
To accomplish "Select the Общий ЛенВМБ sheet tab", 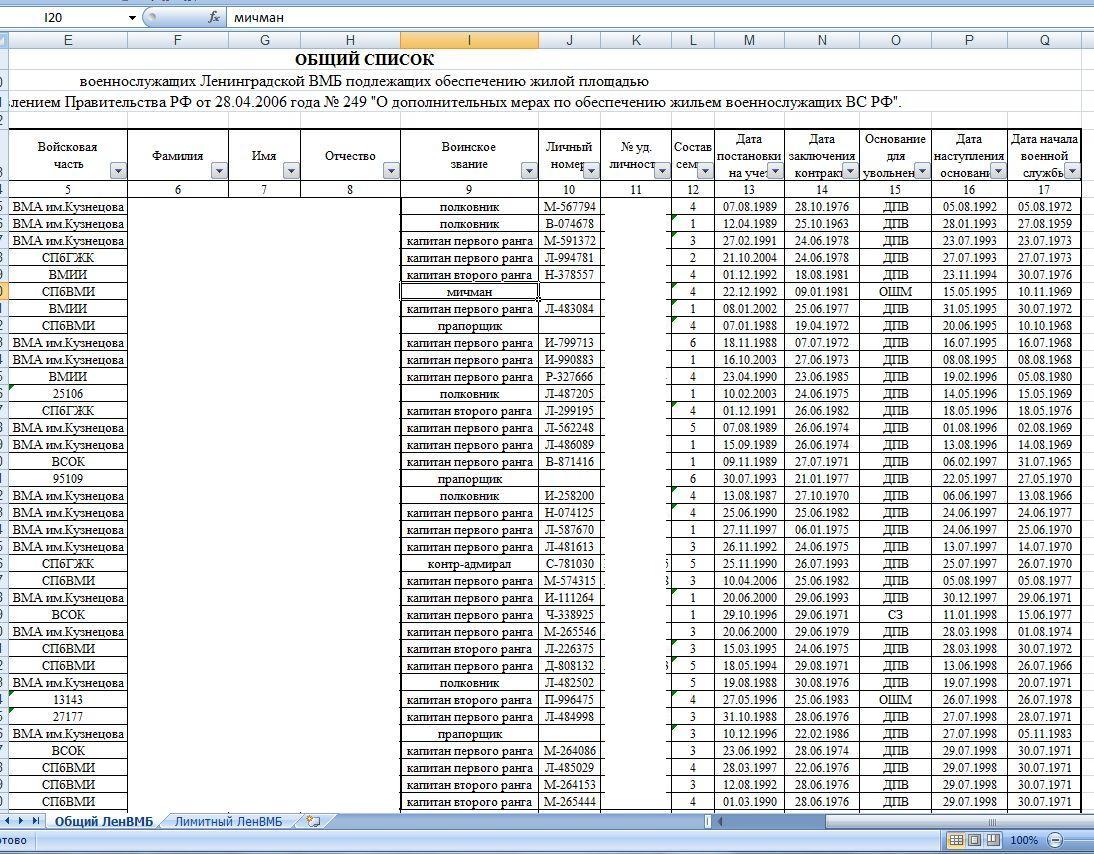I will [103, 821].
